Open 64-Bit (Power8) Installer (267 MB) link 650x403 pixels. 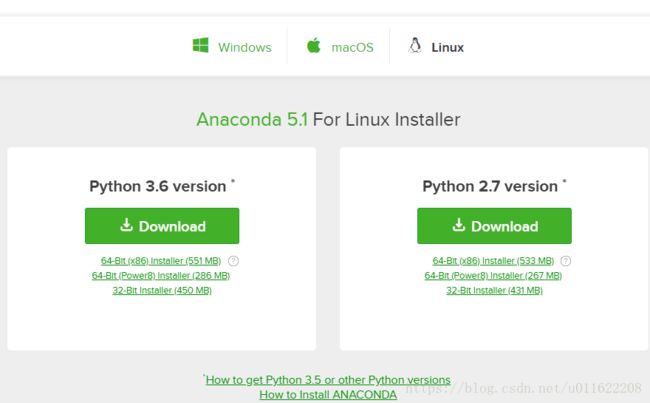493,276
